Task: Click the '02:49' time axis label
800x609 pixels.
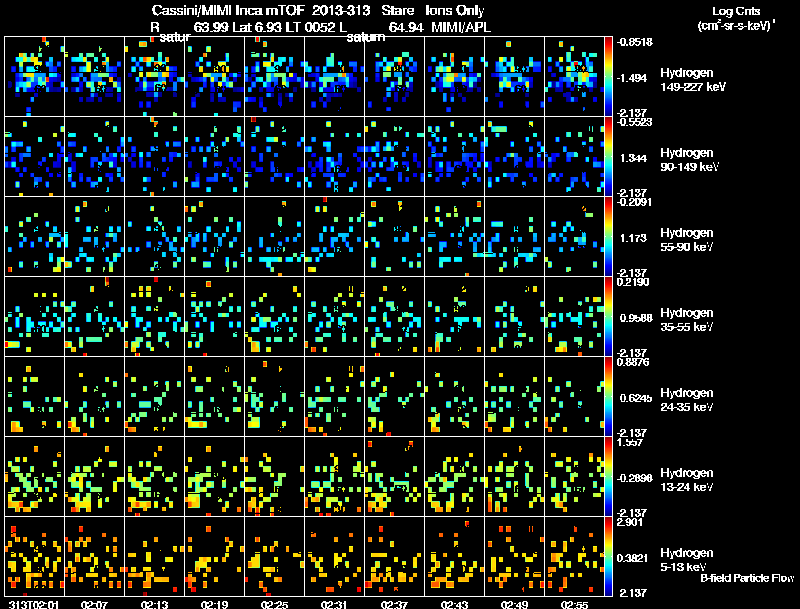Action: [x=514, y=605]
